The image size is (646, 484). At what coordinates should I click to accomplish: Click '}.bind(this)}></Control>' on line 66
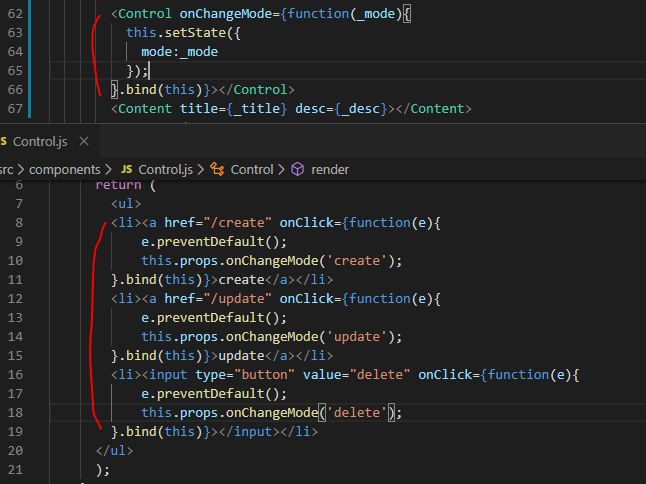(203, 89)
